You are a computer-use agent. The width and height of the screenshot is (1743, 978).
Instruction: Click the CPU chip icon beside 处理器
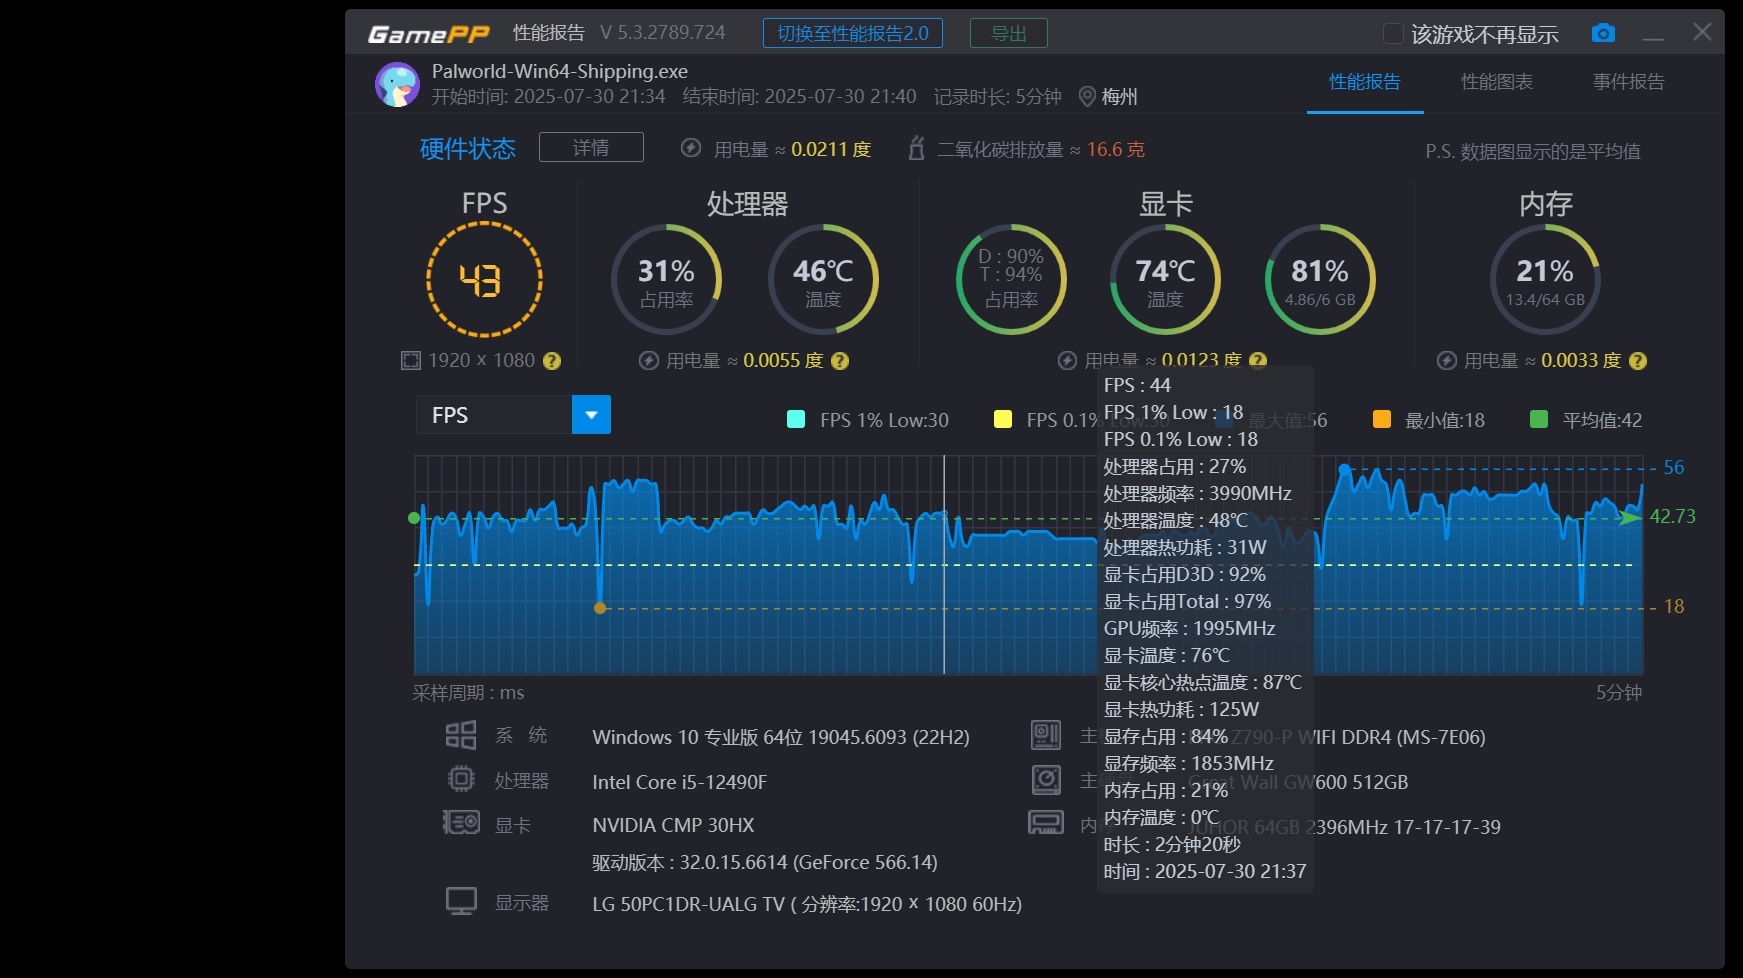point(461,779)
